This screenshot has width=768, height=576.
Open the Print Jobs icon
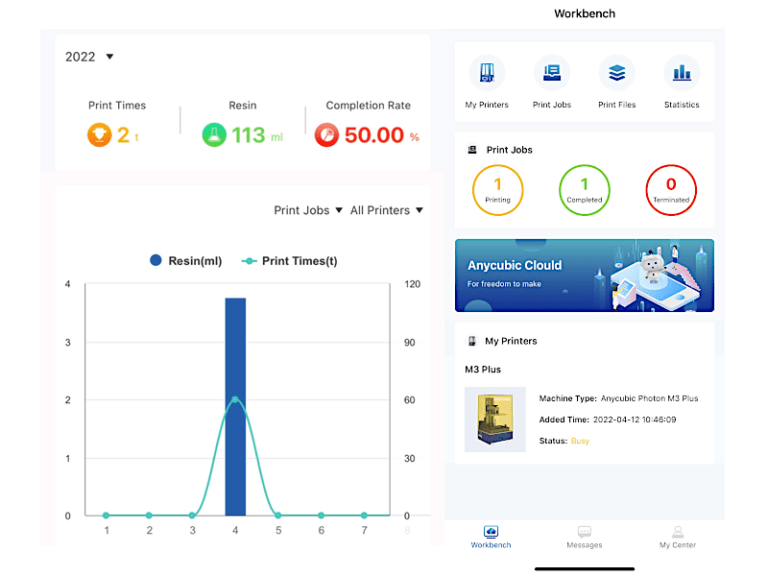coord(551,73)
